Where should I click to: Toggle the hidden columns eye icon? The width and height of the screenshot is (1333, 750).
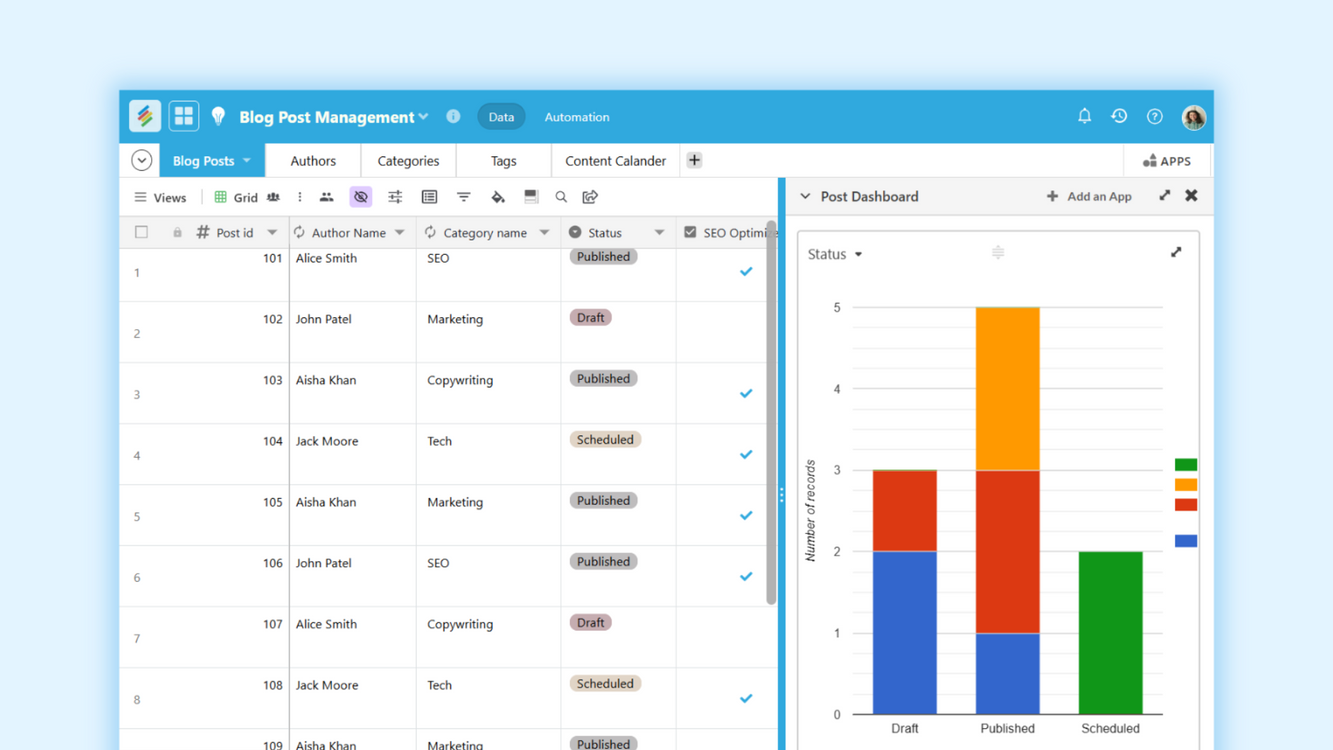point(361,197)
